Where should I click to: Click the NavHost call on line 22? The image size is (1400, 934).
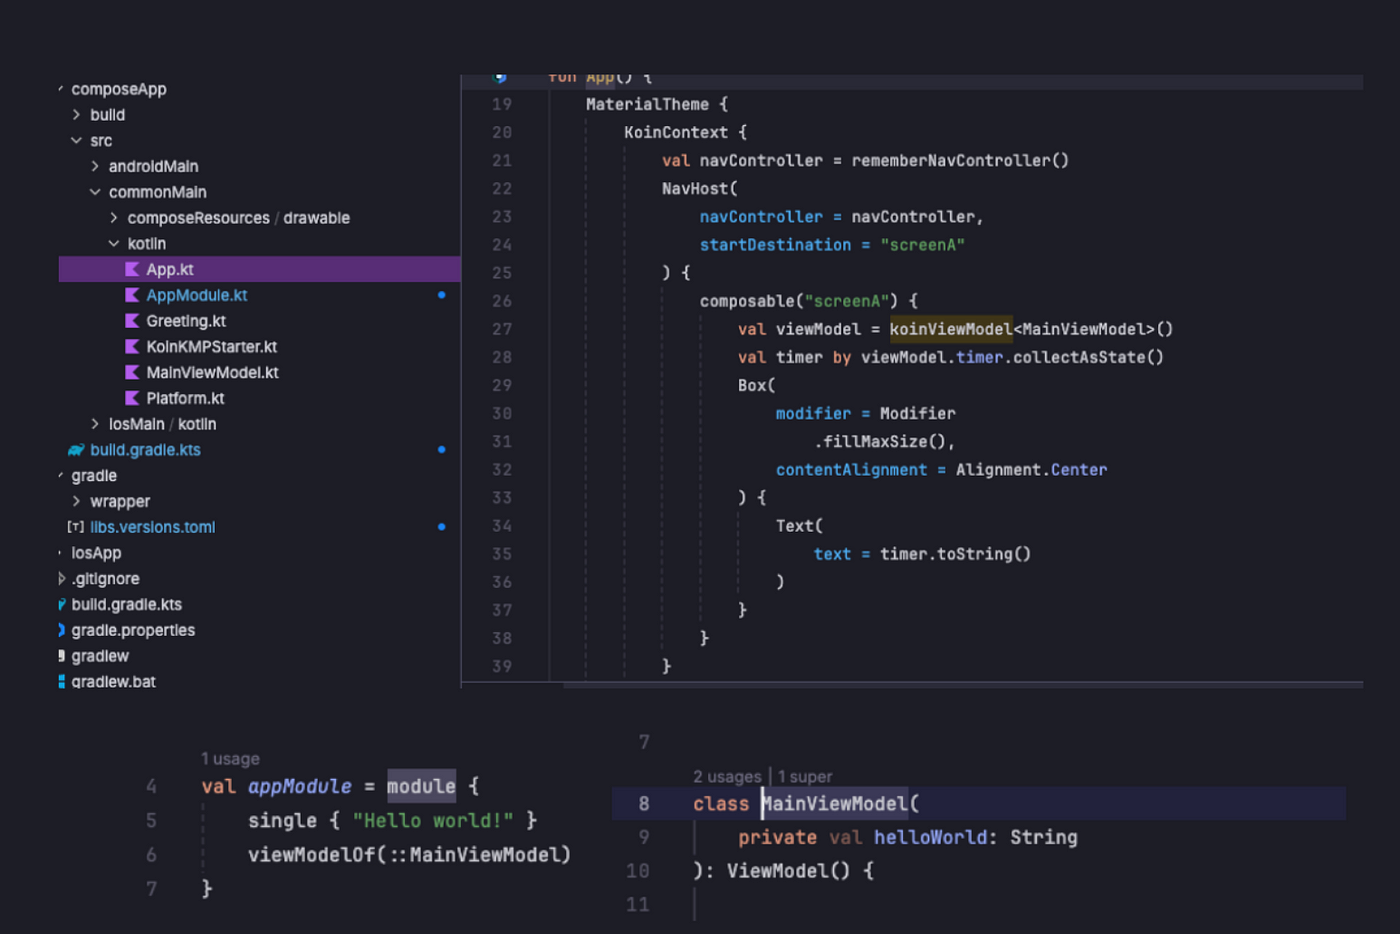pyautogui.click(x=699, y=189)
